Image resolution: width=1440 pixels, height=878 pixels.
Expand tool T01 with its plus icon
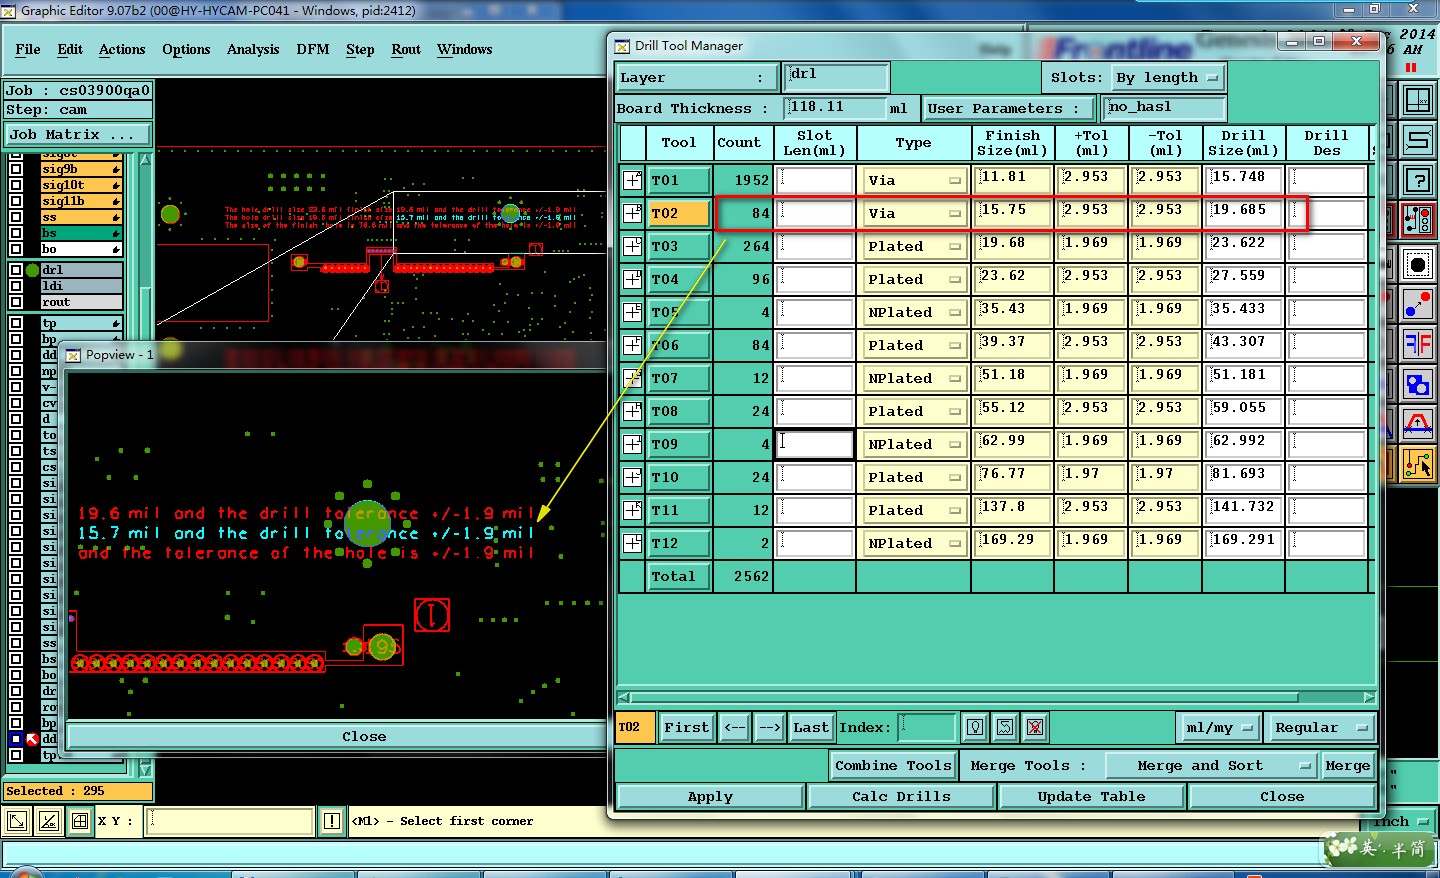tap(633, 180)
